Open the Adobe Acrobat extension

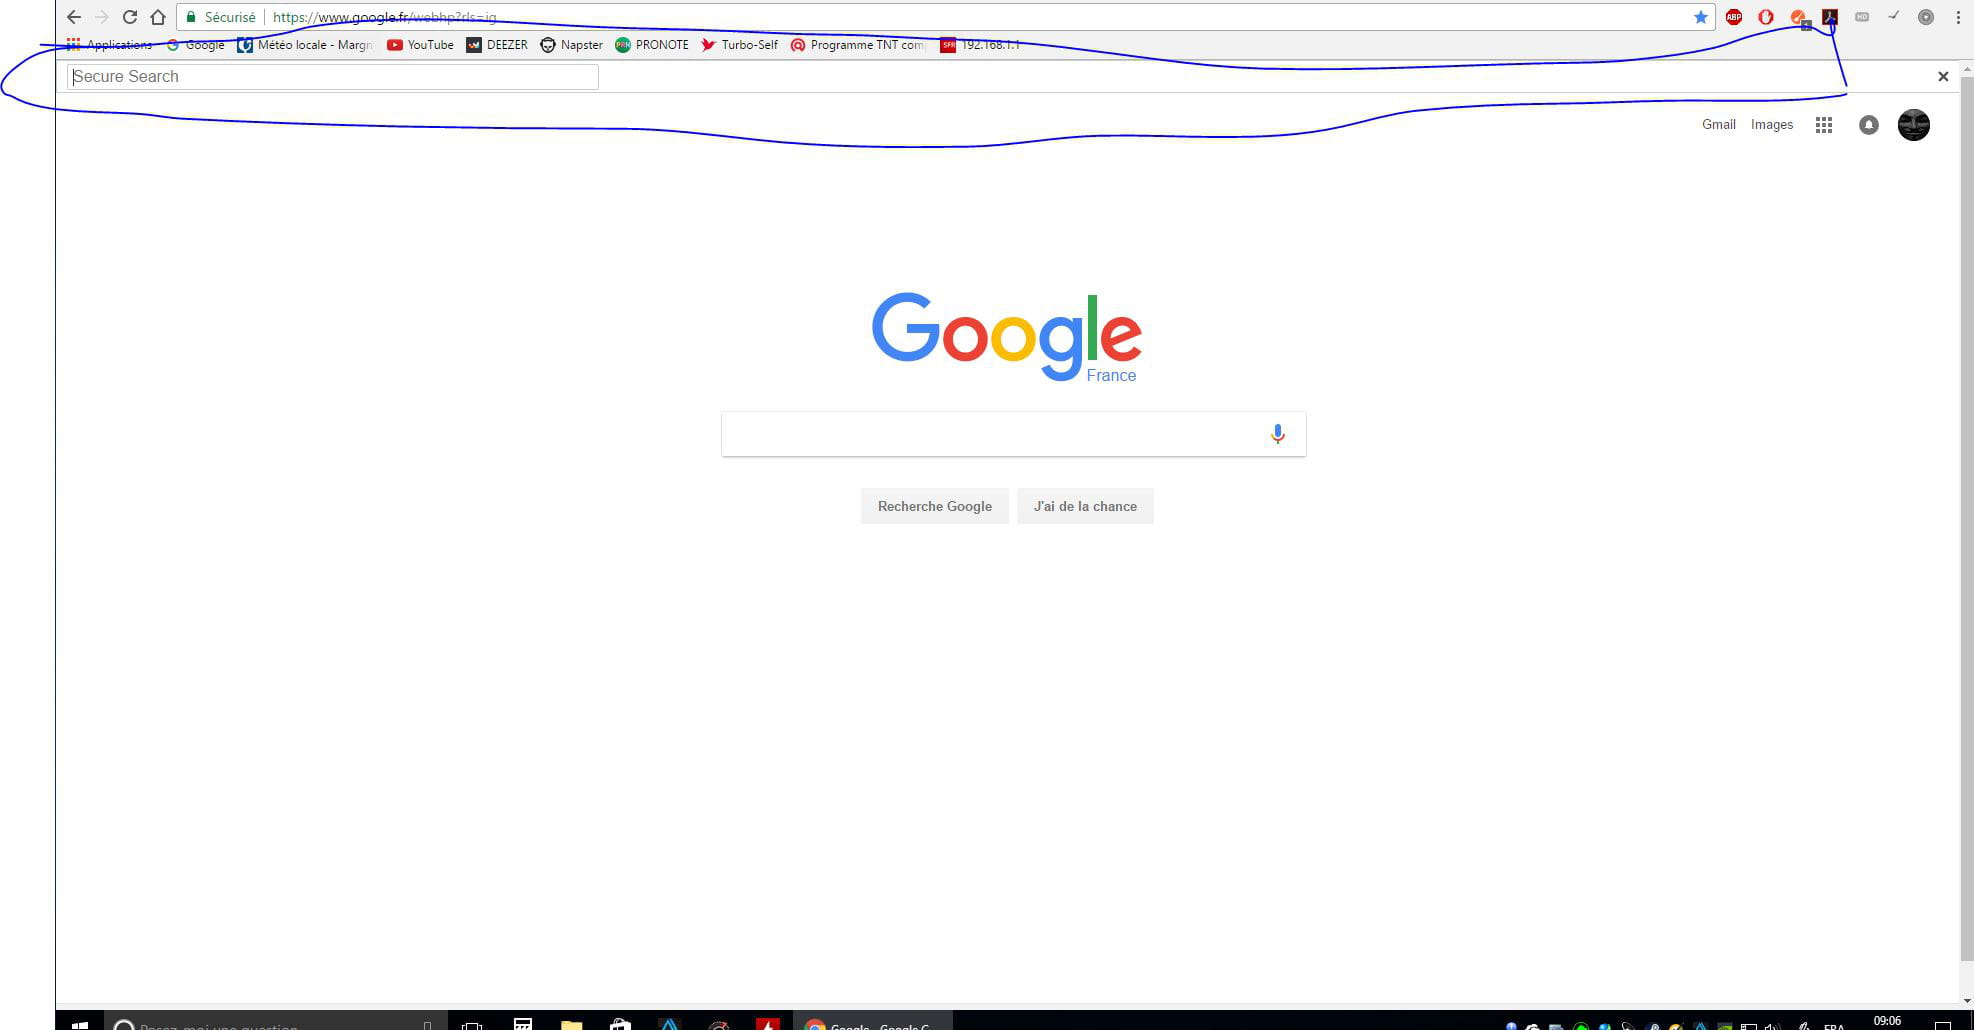click(1830, 17)
